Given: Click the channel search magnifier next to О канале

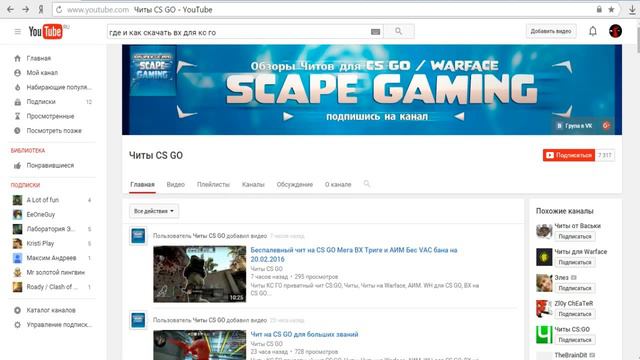Looking at the screenshot, I should click(367, 184).
